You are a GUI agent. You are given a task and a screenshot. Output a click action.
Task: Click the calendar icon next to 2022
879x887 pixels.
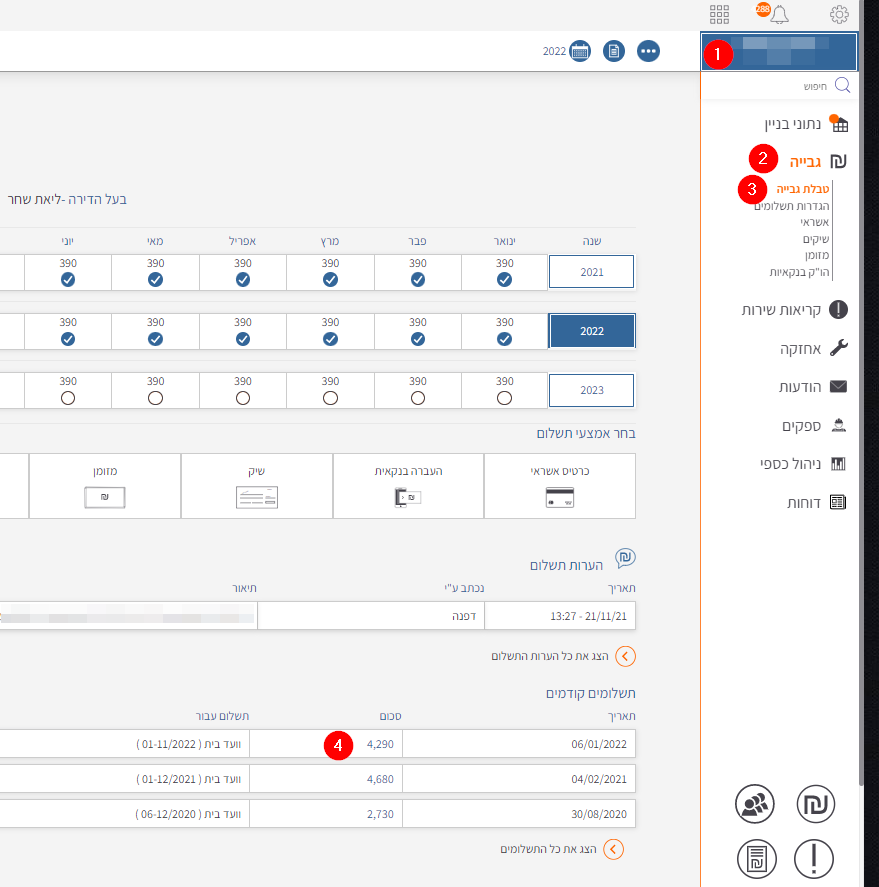pyautogui.click(x=580, y=51)
